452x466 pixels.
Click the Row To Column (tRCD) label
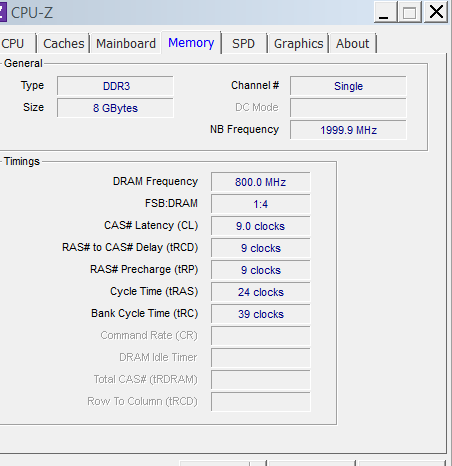(x=142, y=402)
